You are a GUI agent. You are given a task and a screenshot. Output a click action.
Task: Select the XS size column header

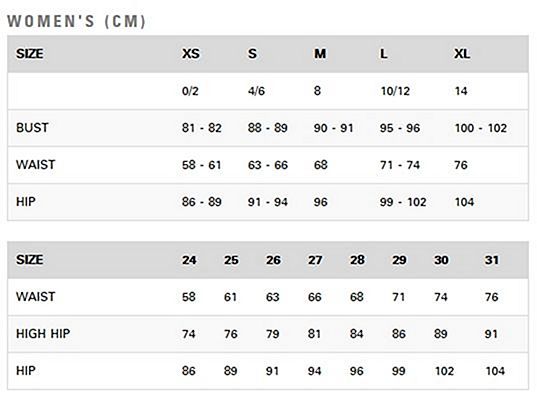pyautogui.click(x=191, y=54)
